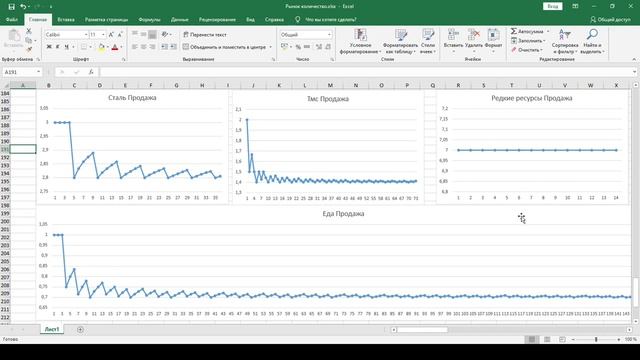Align text to bottom of cell
This screenshot has width=640, height=360.
click(x=152, y=35)
